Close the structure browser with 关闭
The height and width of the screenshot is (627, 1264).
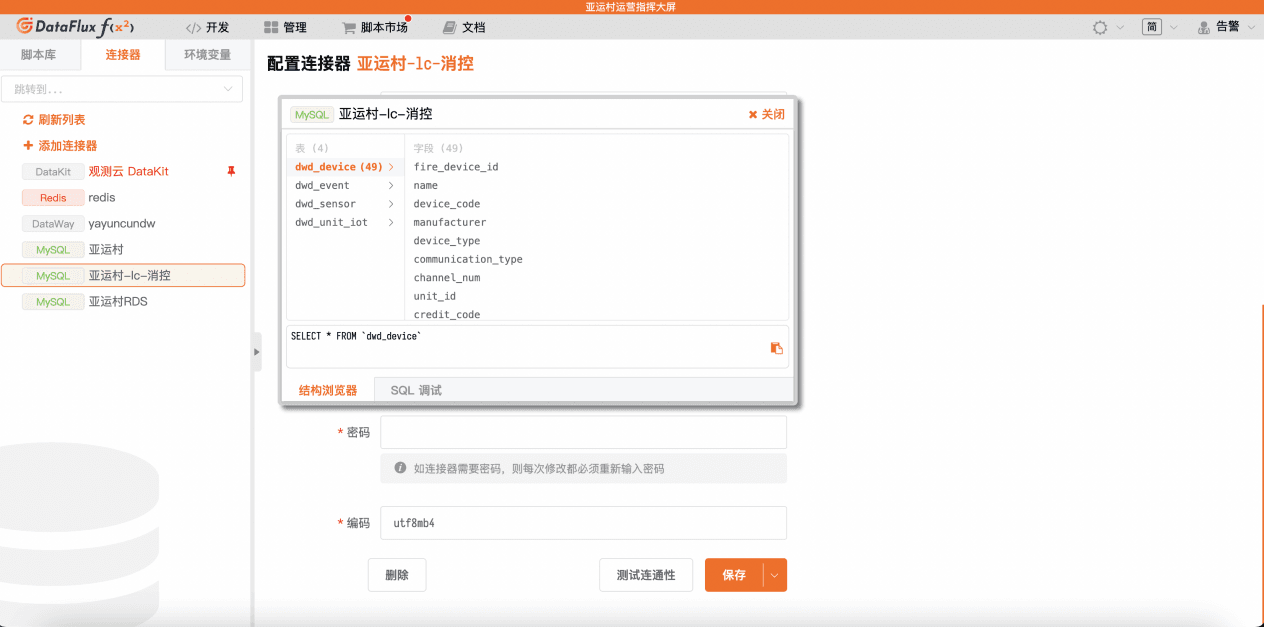click(x=767, y=115)
